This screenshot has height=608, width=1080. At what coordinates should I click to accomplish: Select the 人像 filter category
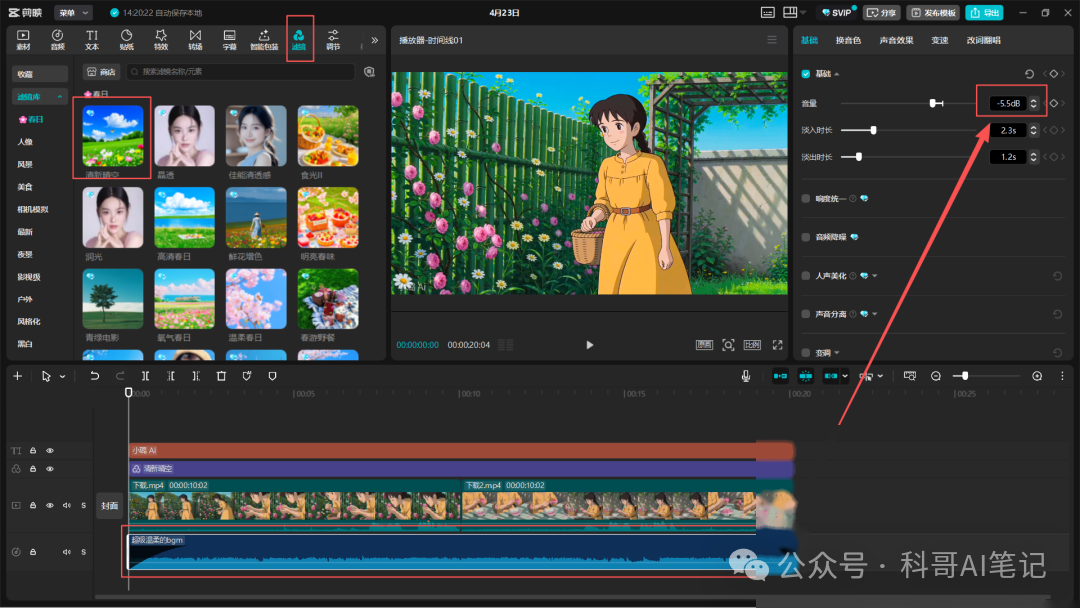click(x=25, y=142)
